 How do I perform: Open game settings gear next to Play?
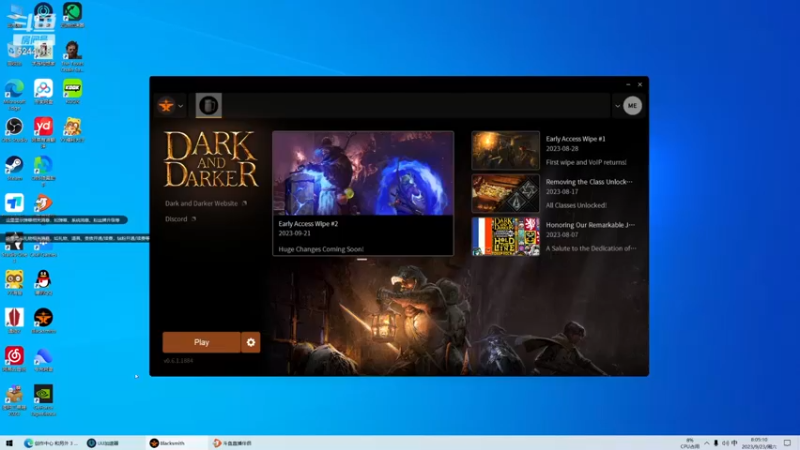[251, 342]
